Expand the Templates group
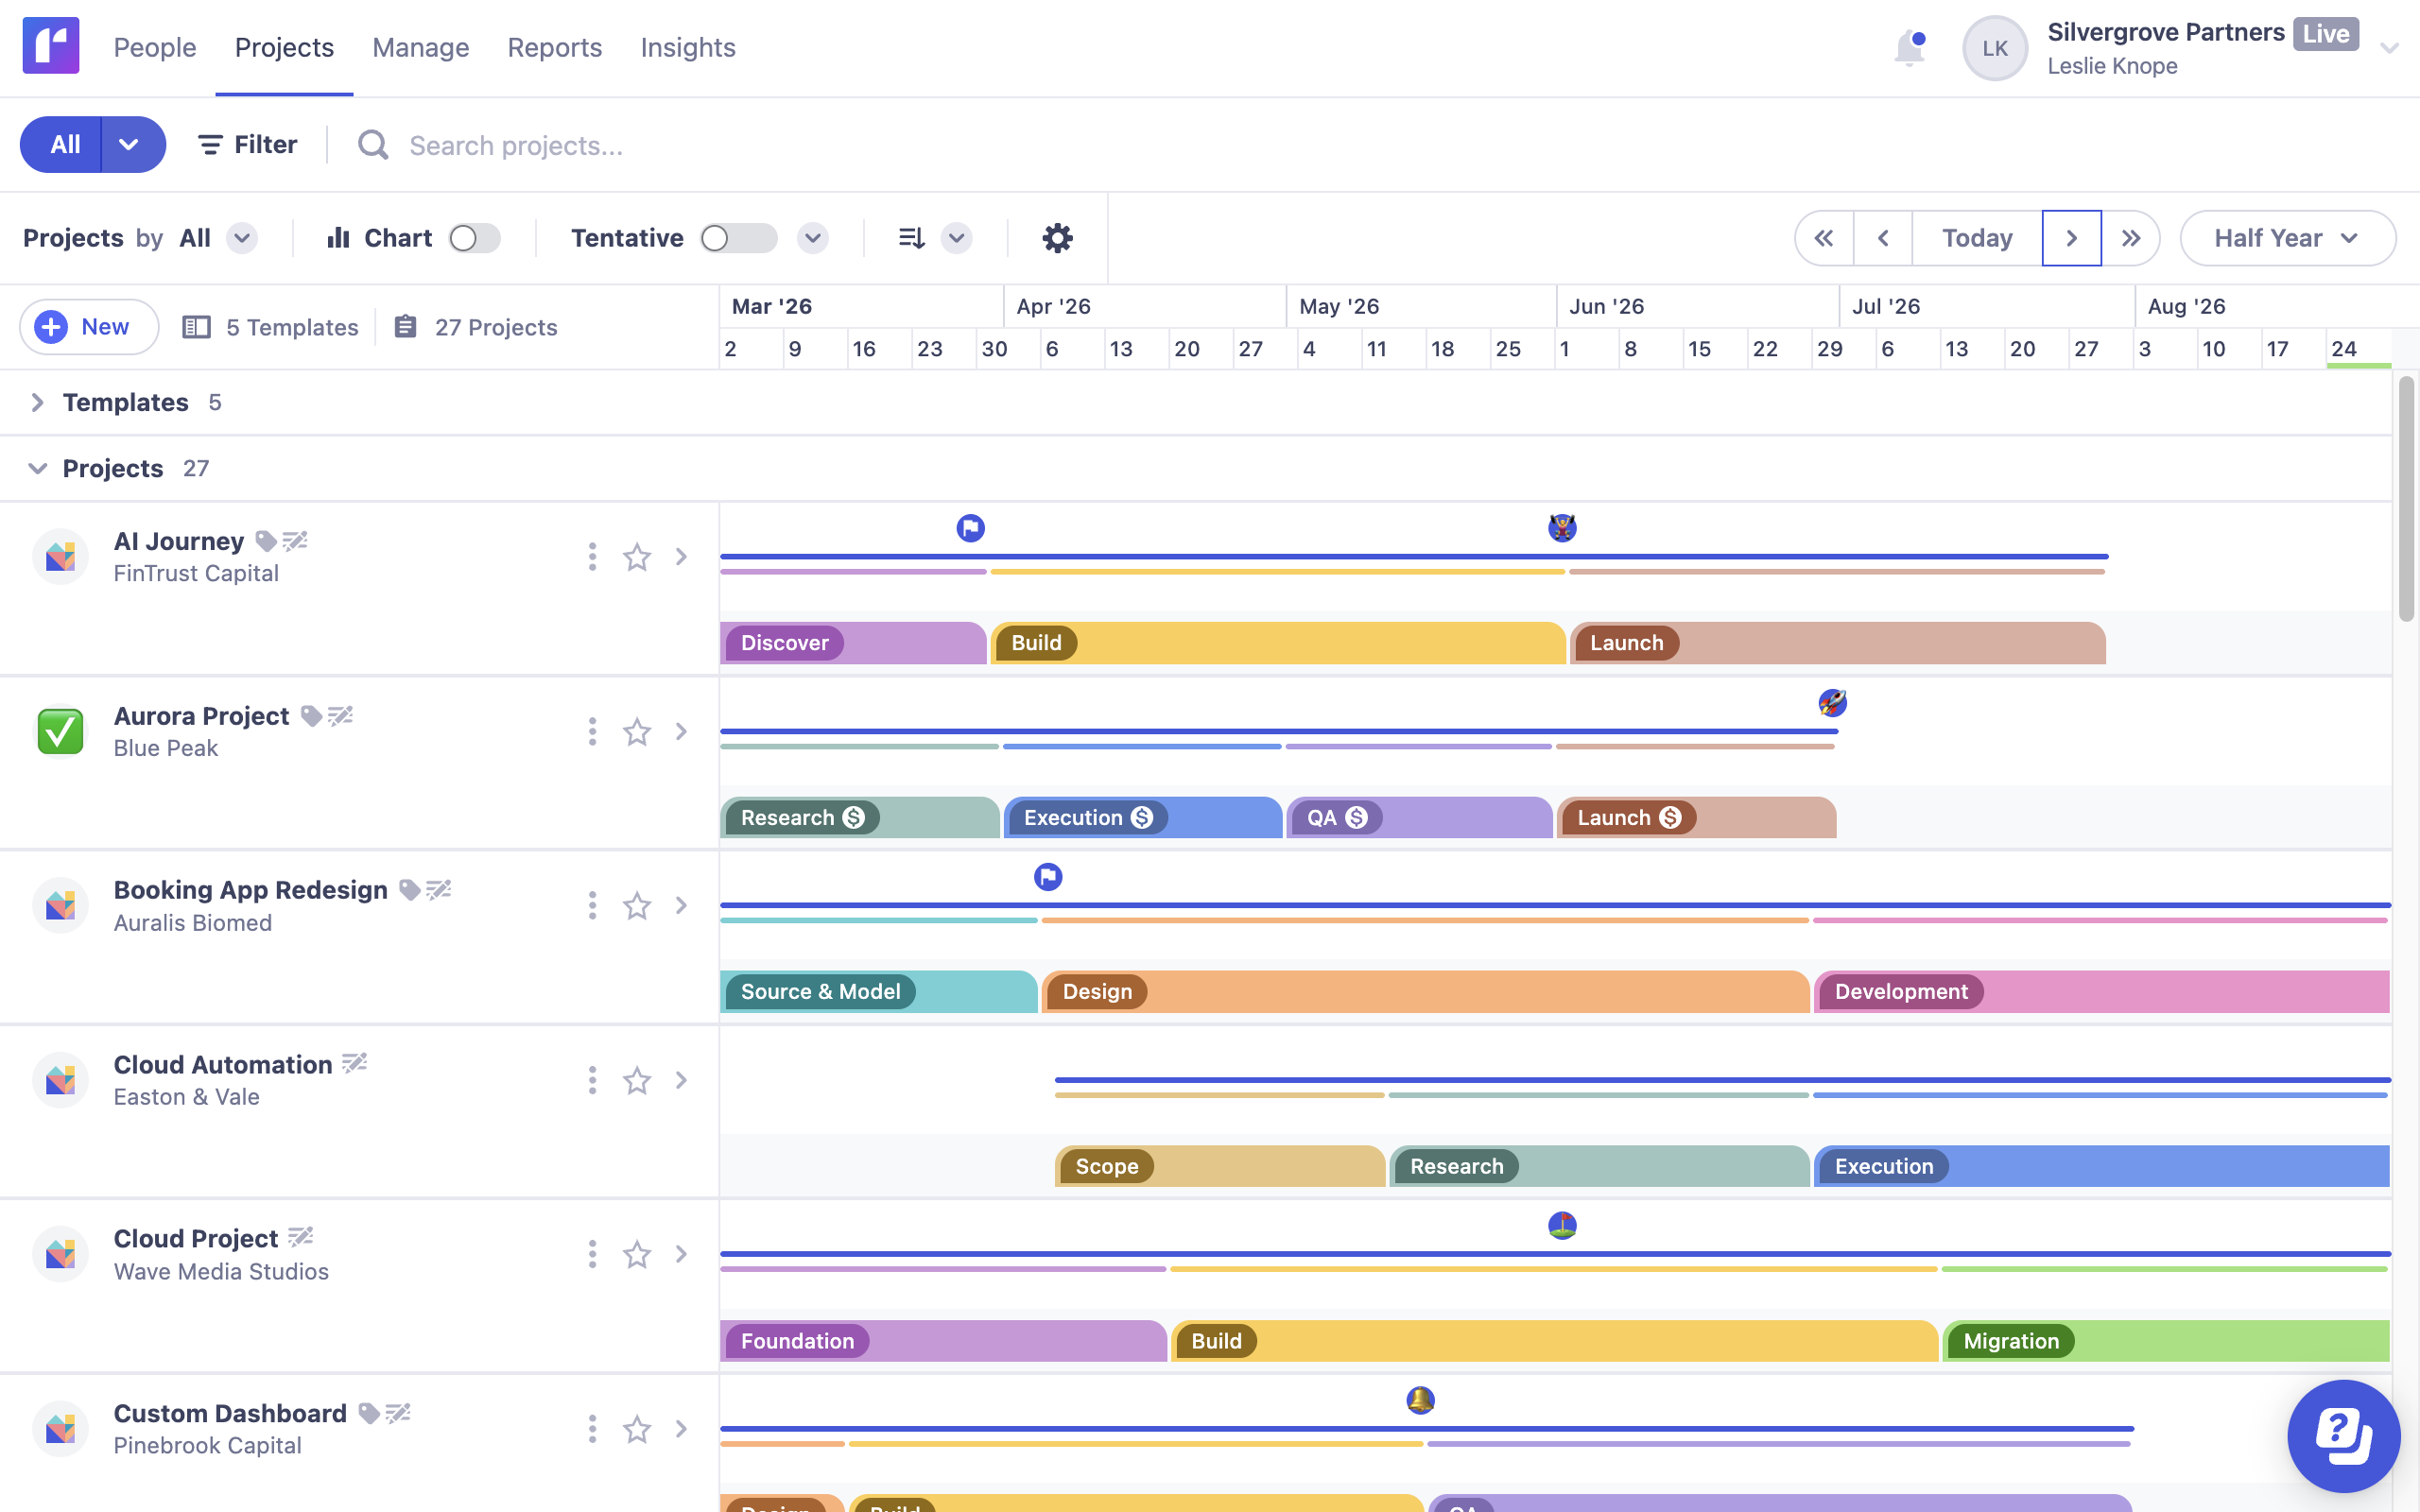This screenshot has width=2420, height=1512. 37,402
